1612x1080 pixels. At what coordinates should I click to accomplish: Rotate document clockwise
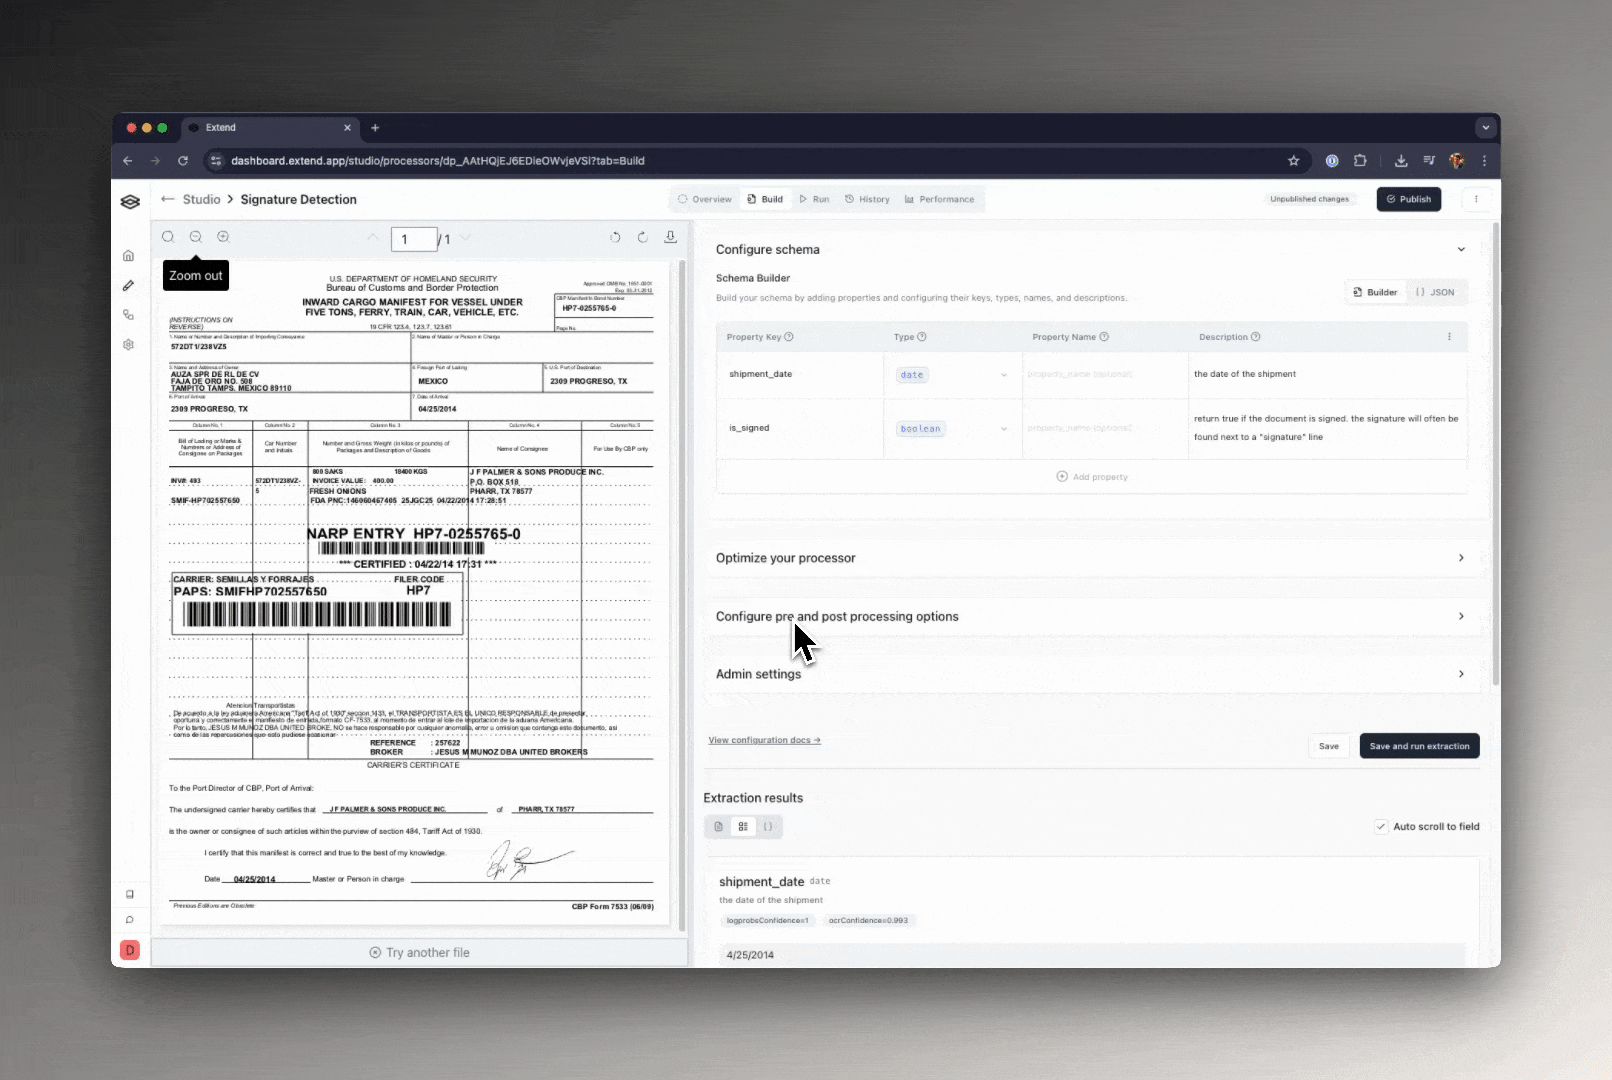[642, 237]
